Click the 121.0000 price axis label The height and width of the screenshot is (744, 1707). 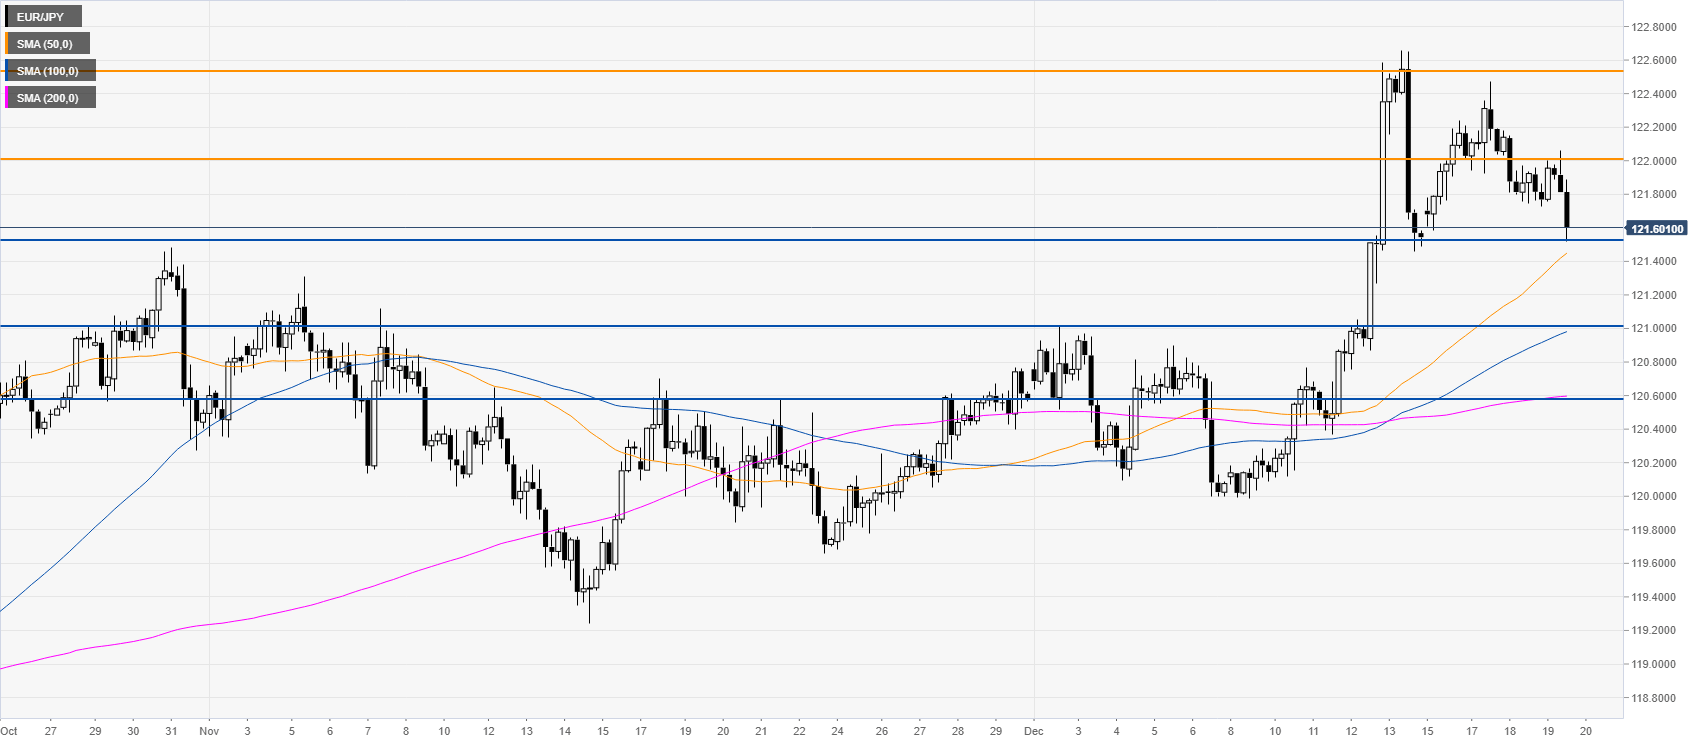tap(1654, 328)
